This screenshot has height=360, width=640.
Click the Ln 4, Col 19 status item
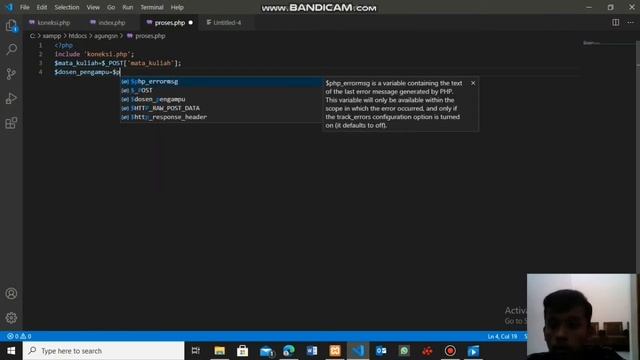pos(502,337)
